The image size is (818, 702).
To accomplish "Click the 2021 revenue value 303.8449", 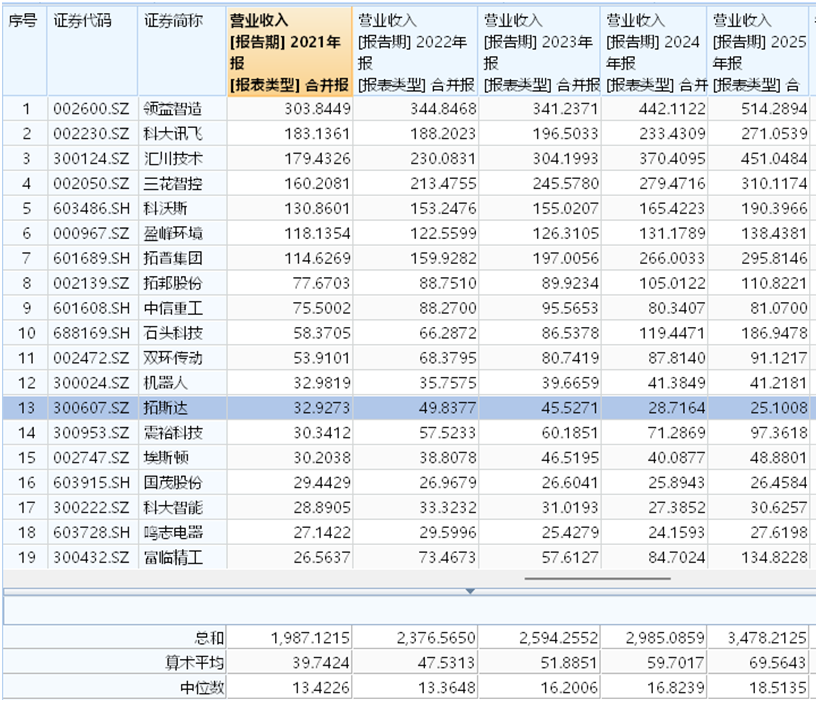I will click(x=317, y=109).
